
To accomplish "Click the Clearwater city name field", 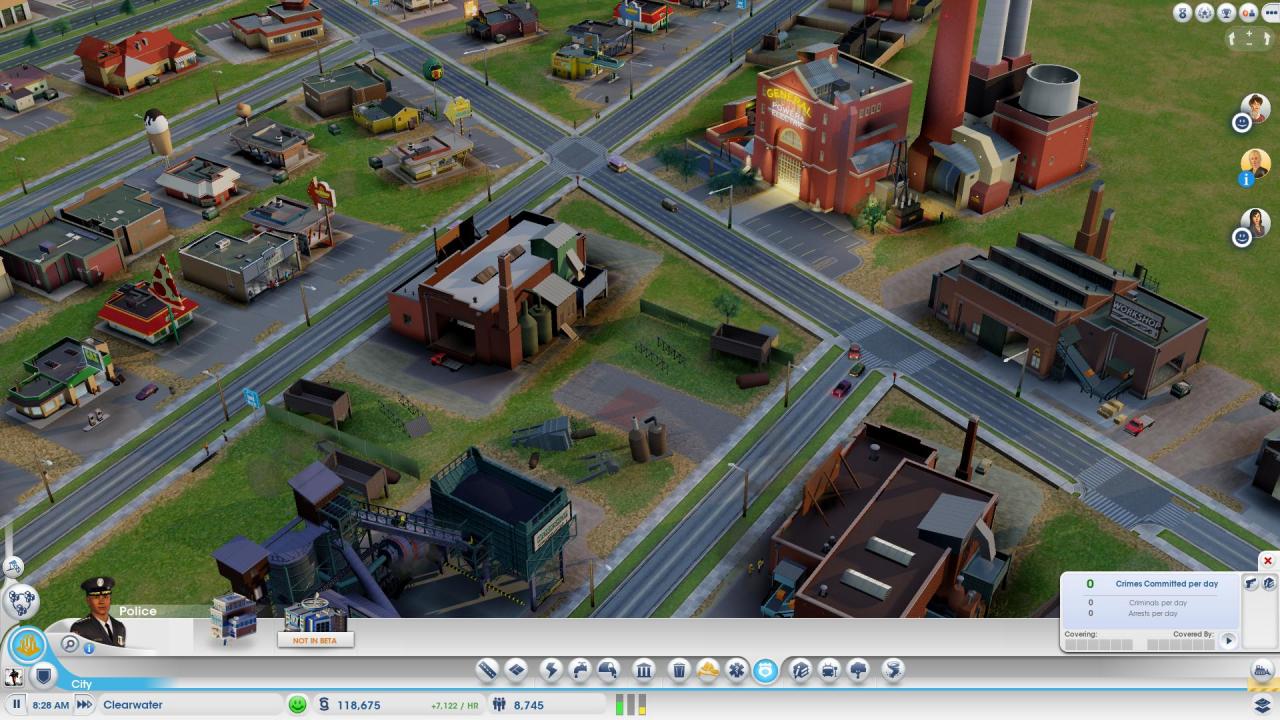I will click(190, 705).
